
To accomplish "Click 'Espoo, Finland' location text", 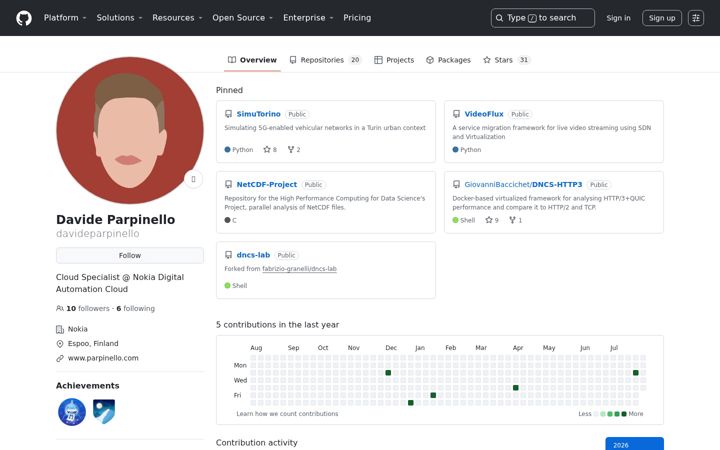I will tap(93, 343).
